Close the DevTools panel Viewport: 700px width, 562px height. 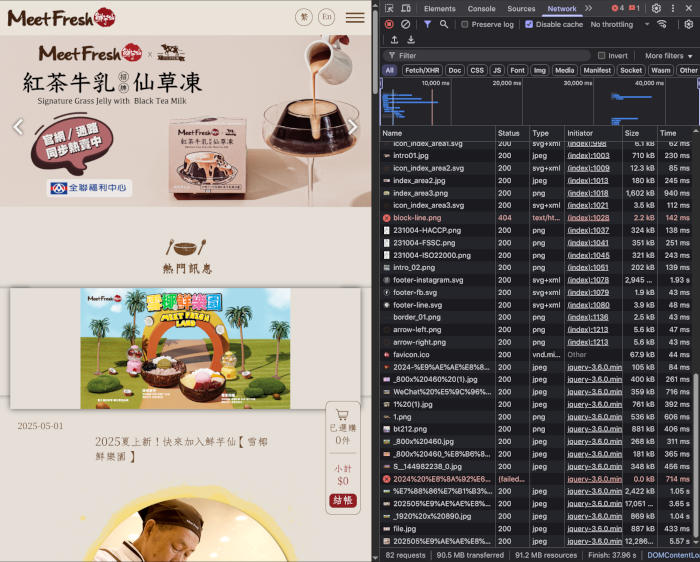(x=689, y=8)
